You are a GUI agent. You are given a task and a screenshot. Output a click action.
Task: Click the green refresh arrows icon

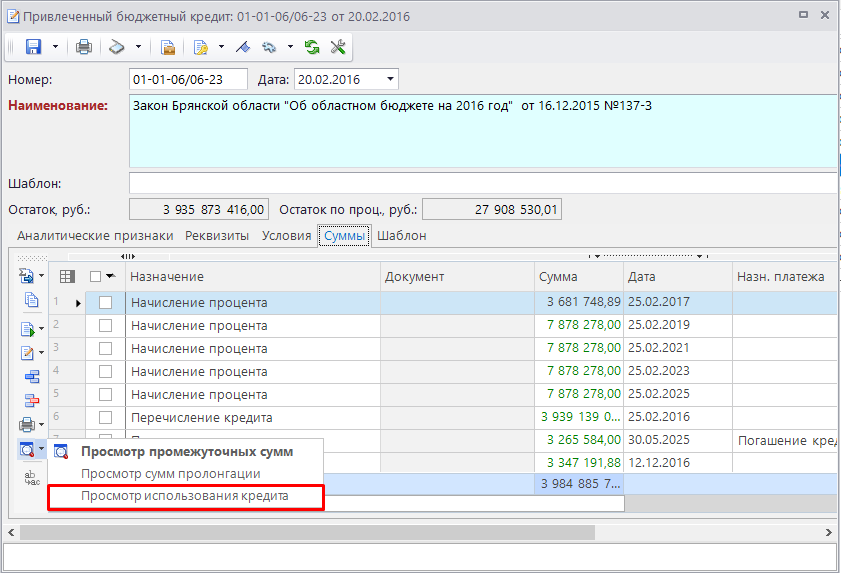(x=312, y=47)
